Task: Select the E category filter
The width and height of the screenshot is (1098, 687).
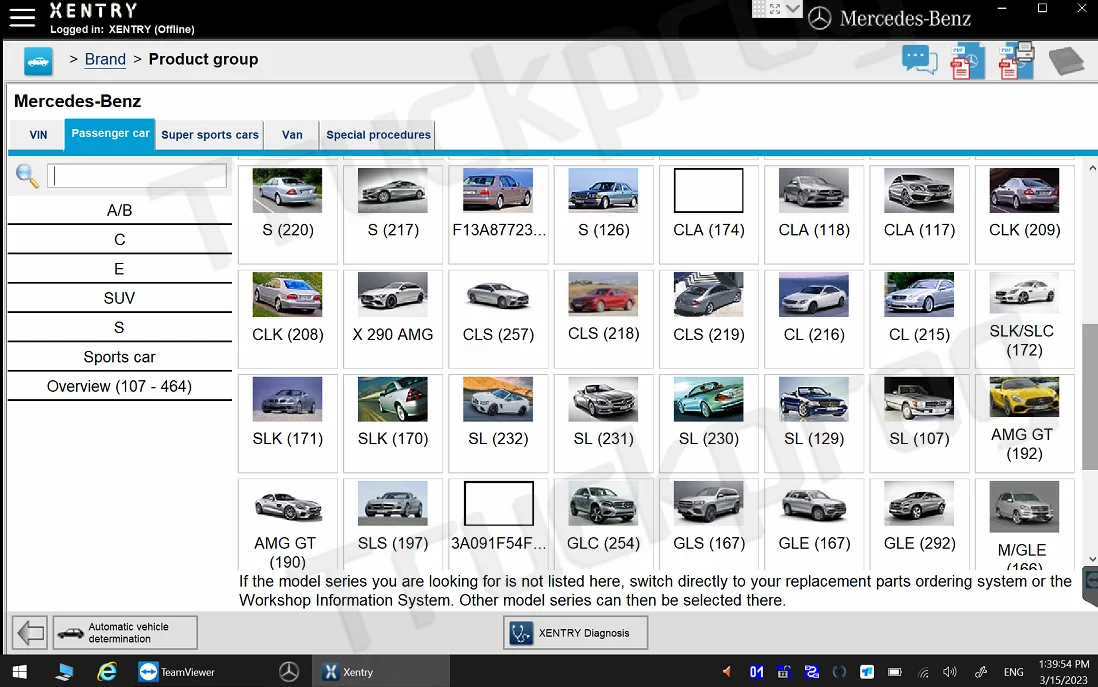Action: click(x=120, y=269)
